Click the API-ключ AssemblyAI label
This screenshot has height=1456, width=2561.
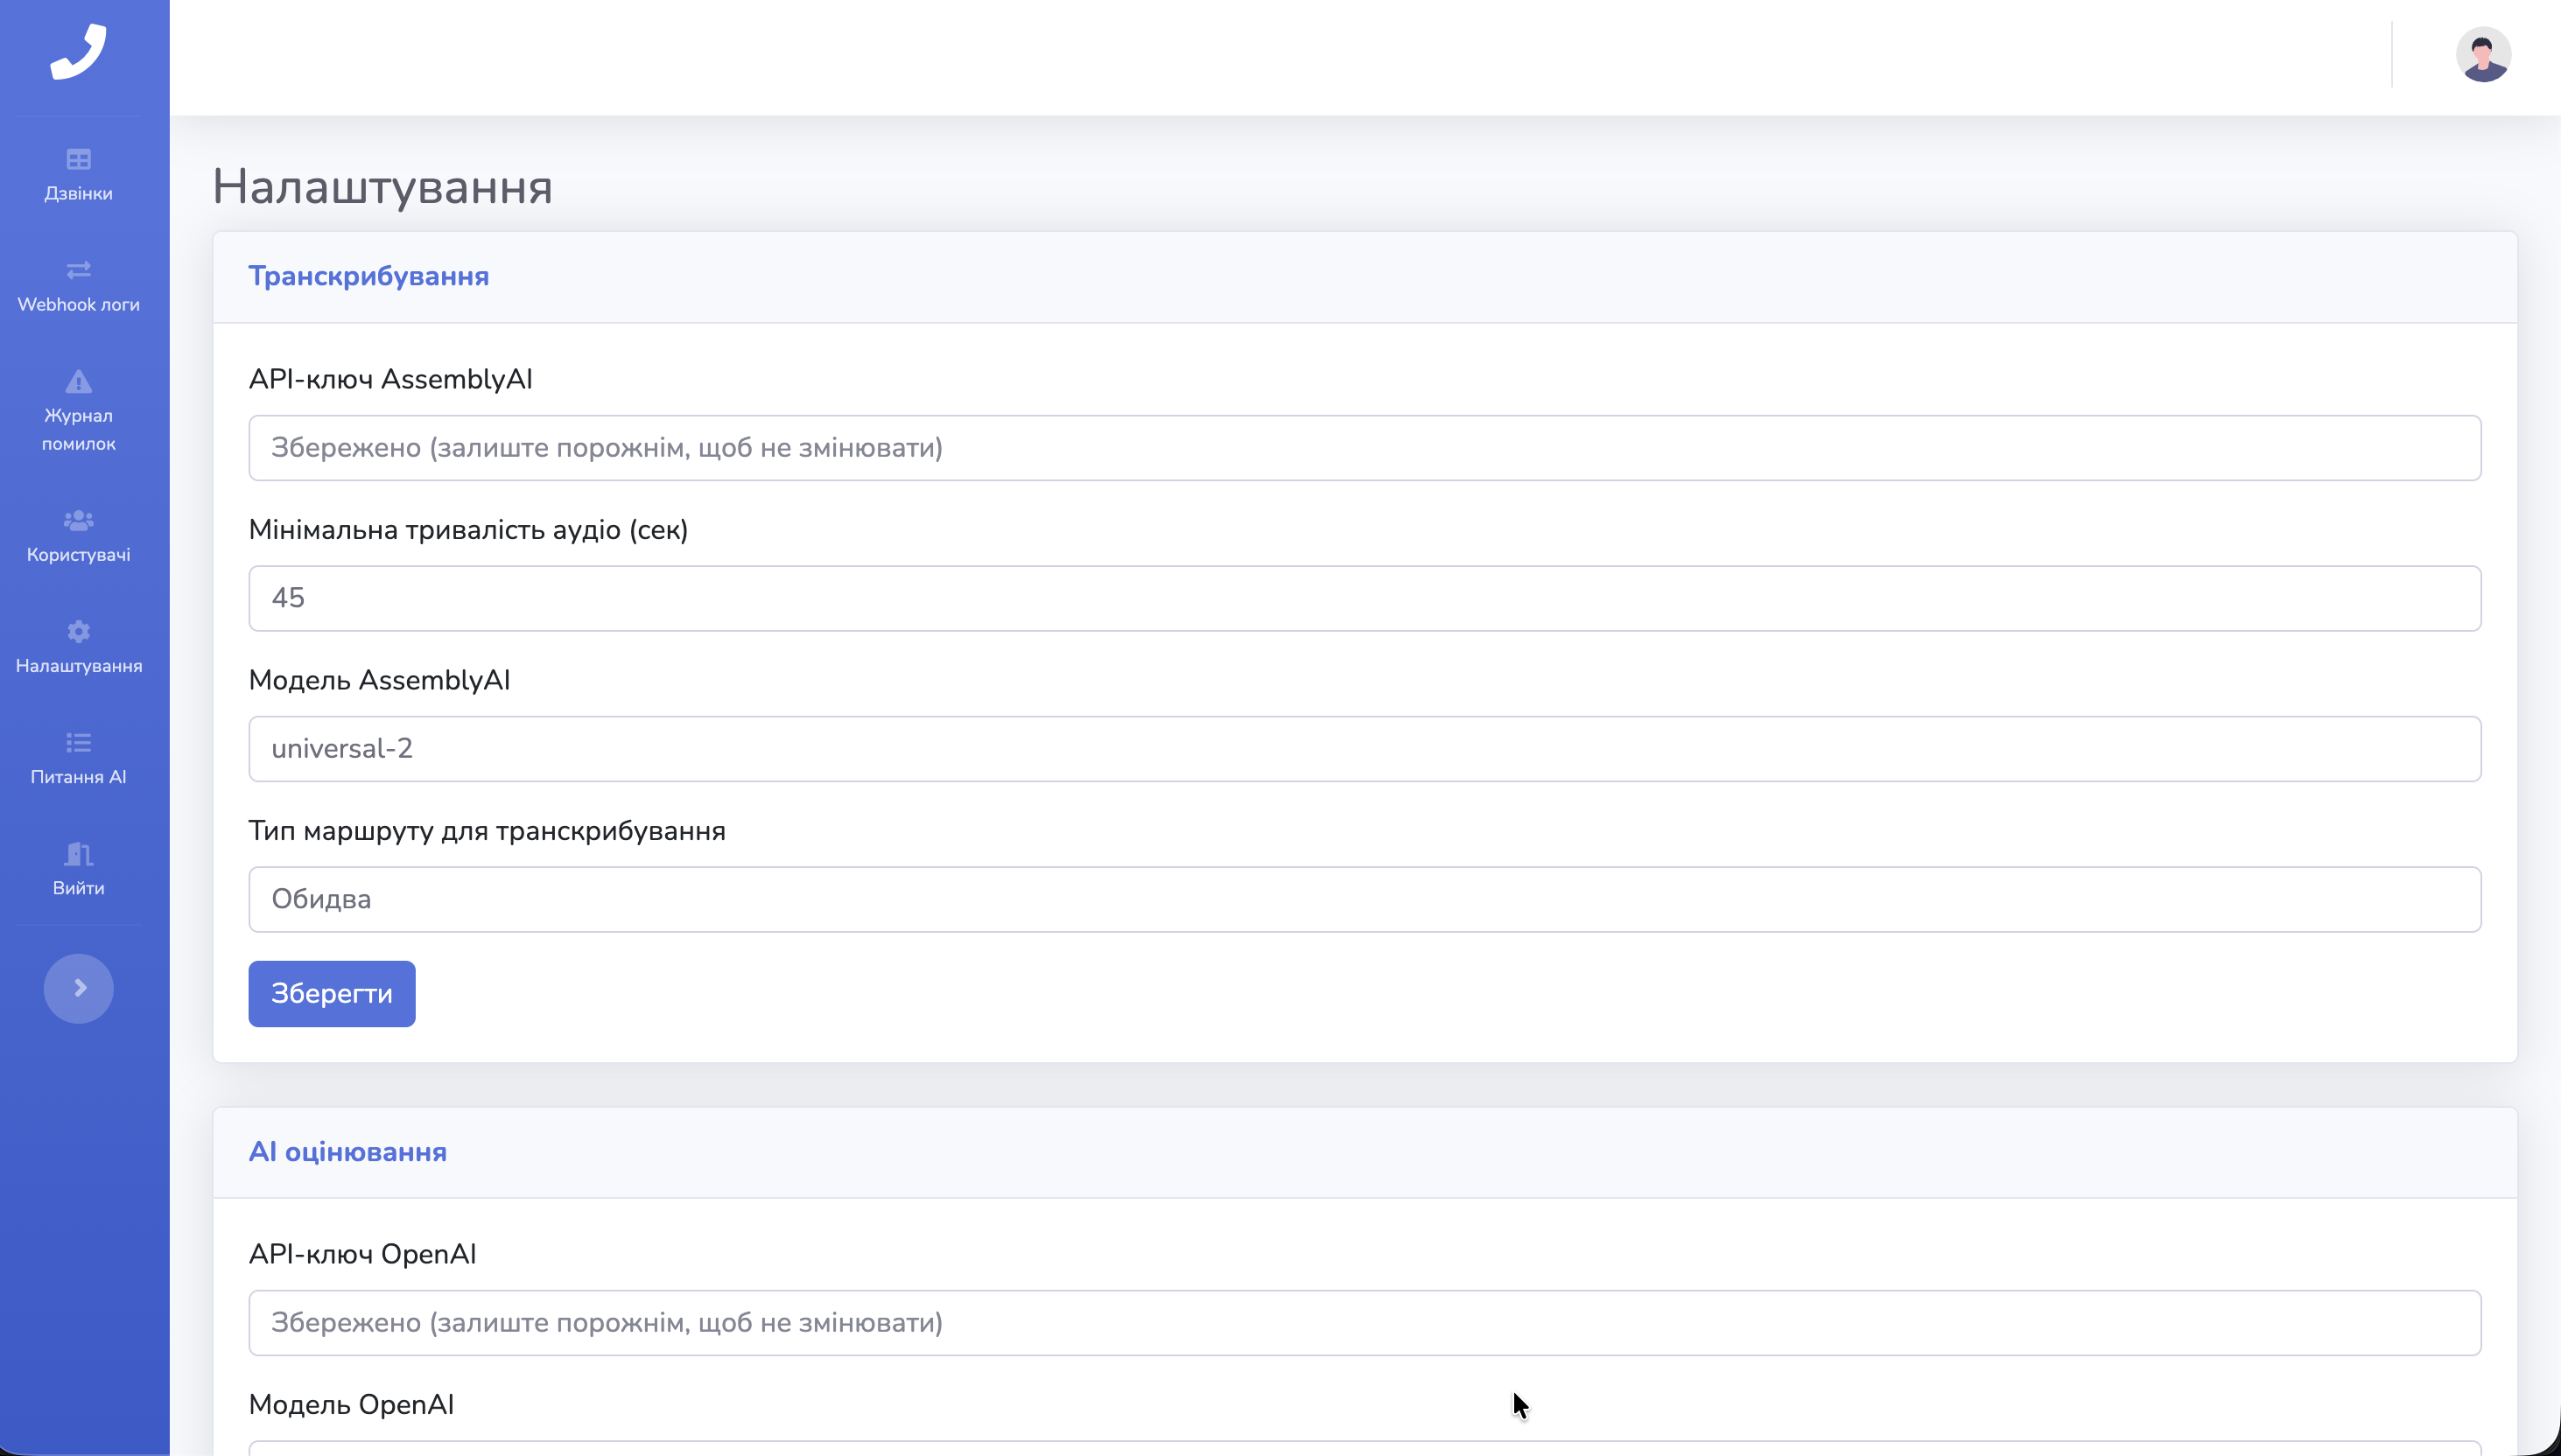[390, 379]
